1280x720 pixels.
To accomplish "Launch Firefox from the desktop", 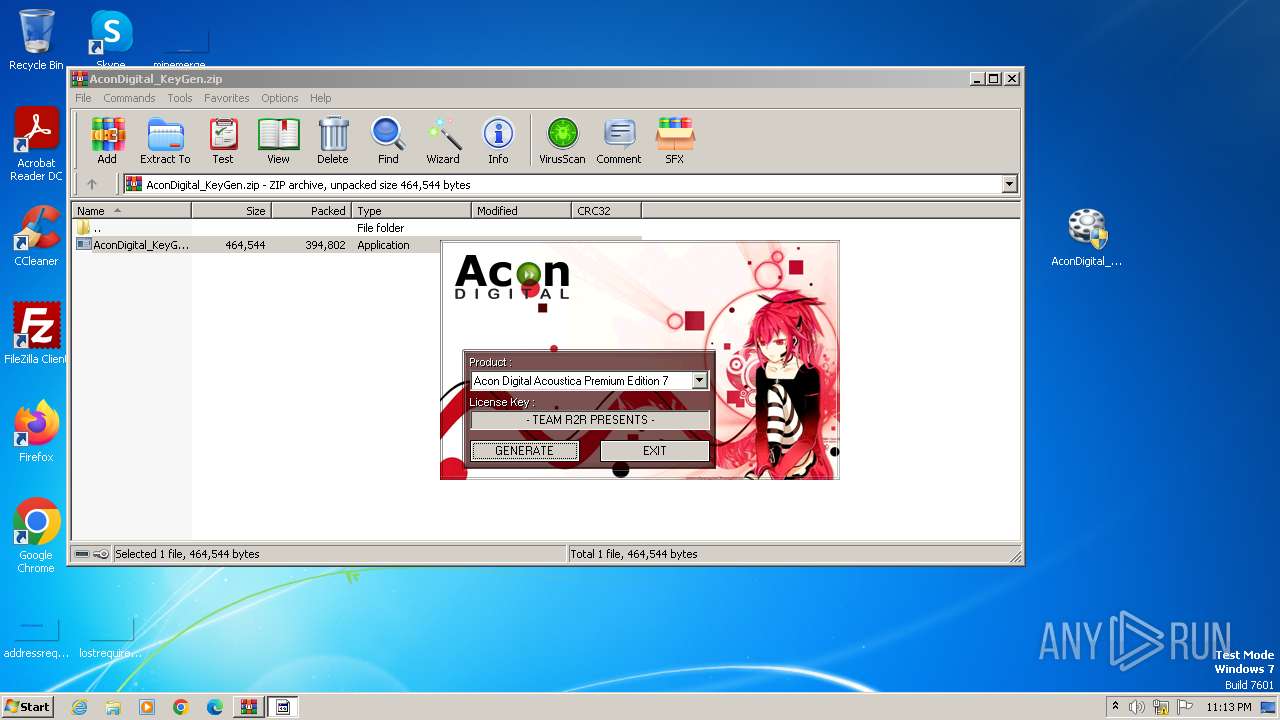I will 36,431.
